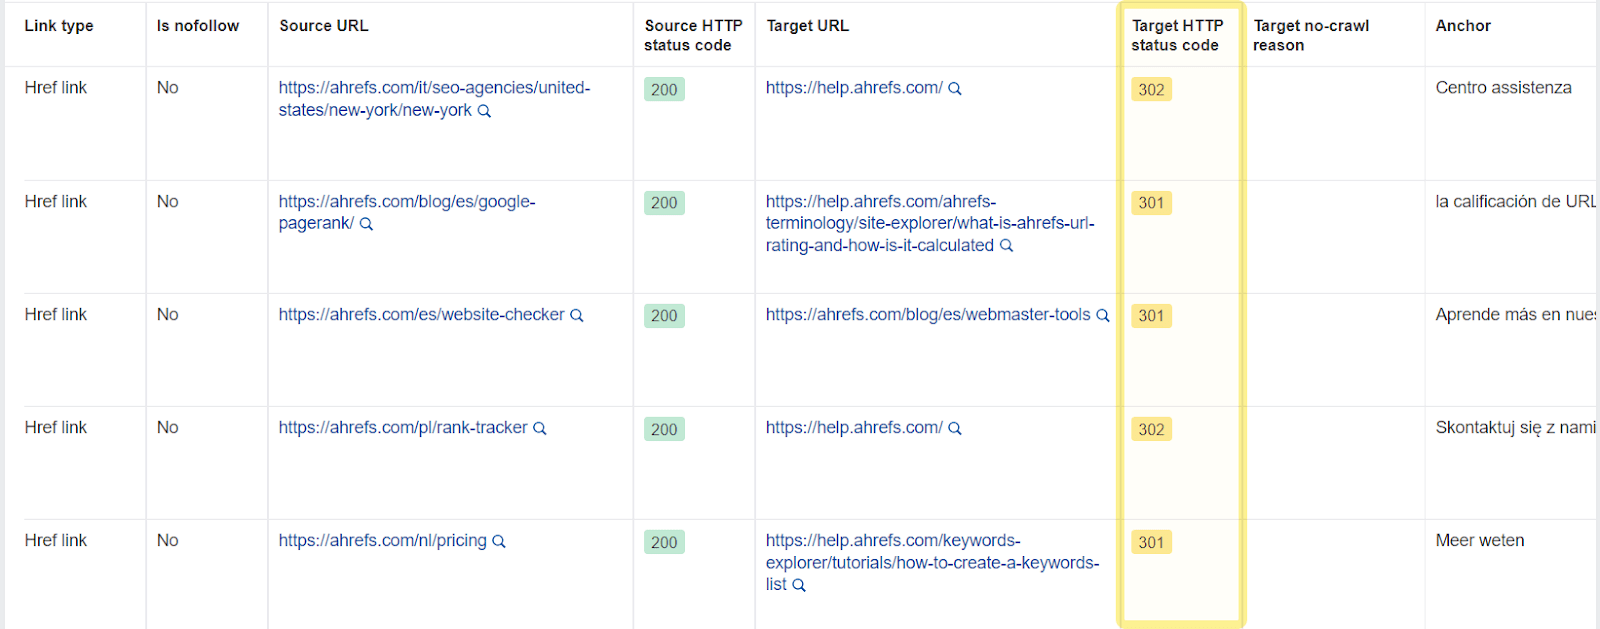Open the what-is-ahrefs-url-rating target link
1600x629 pixels.
(930, 223)
